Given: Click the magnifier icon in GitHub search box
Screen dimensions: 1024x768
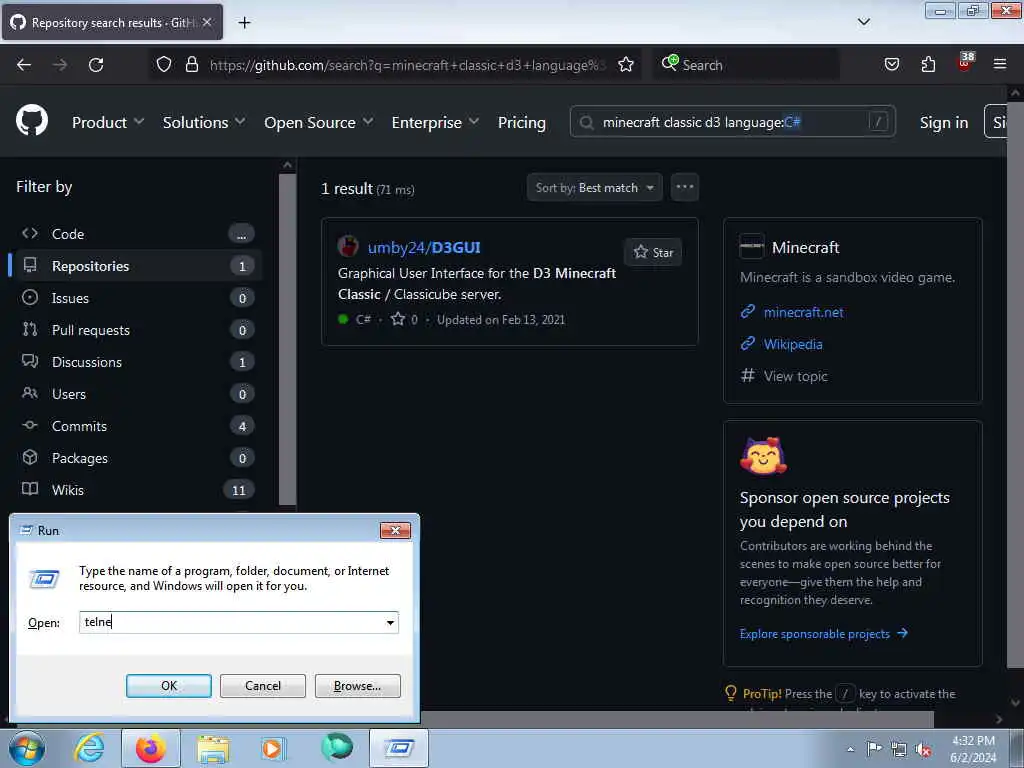Looking at the screenshot, I should click(x=586, y=122).
